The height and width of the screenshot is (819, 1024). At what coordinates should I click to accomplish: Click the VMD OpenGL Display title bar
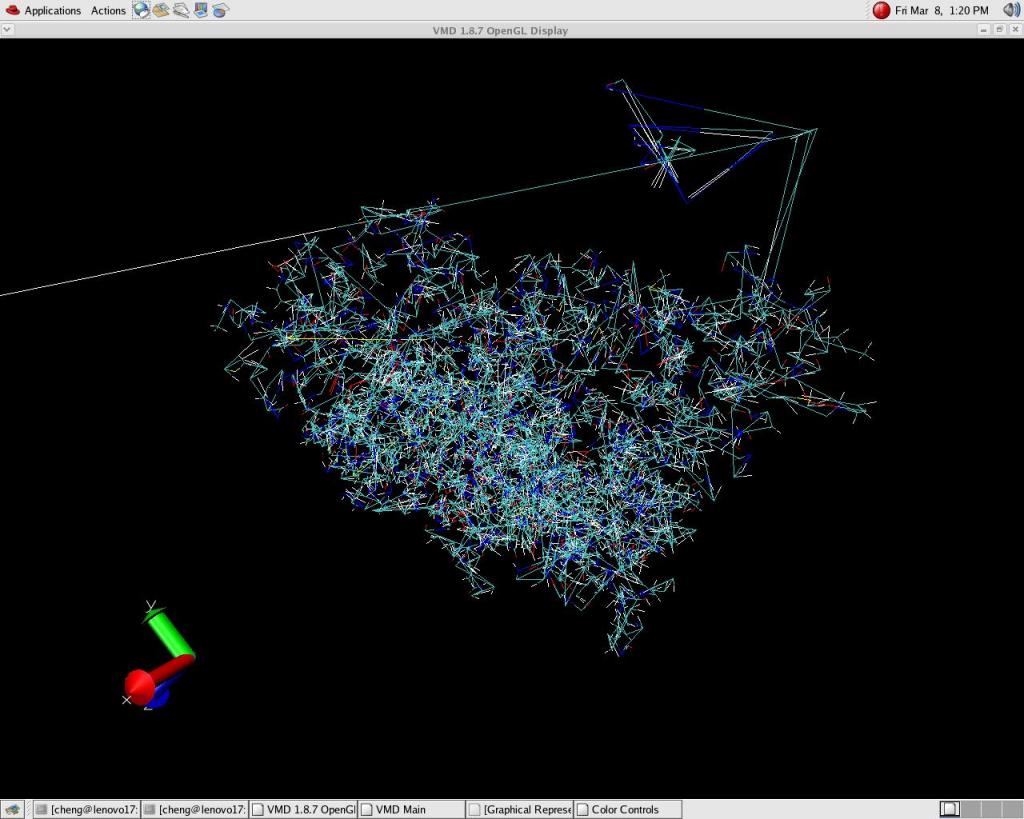(x=500, y=30)
